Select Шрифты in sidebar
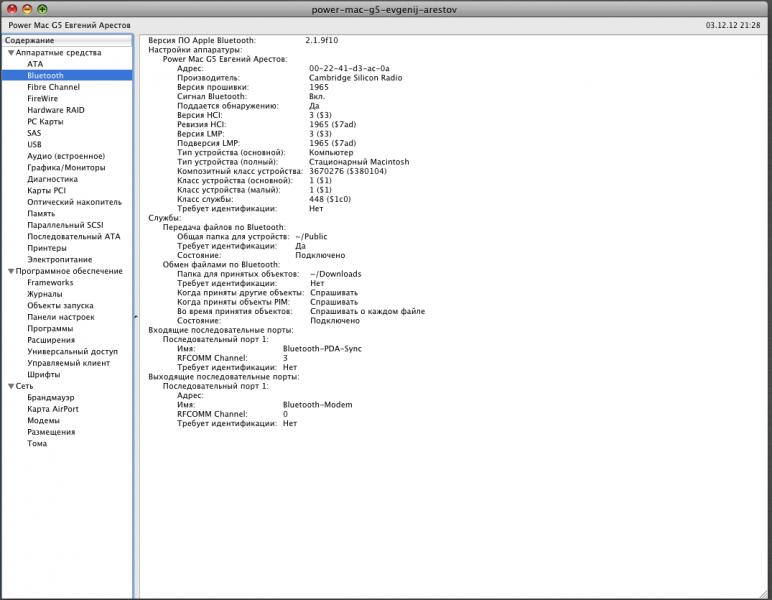Screen dimensions: 772x600 point(43,375)
